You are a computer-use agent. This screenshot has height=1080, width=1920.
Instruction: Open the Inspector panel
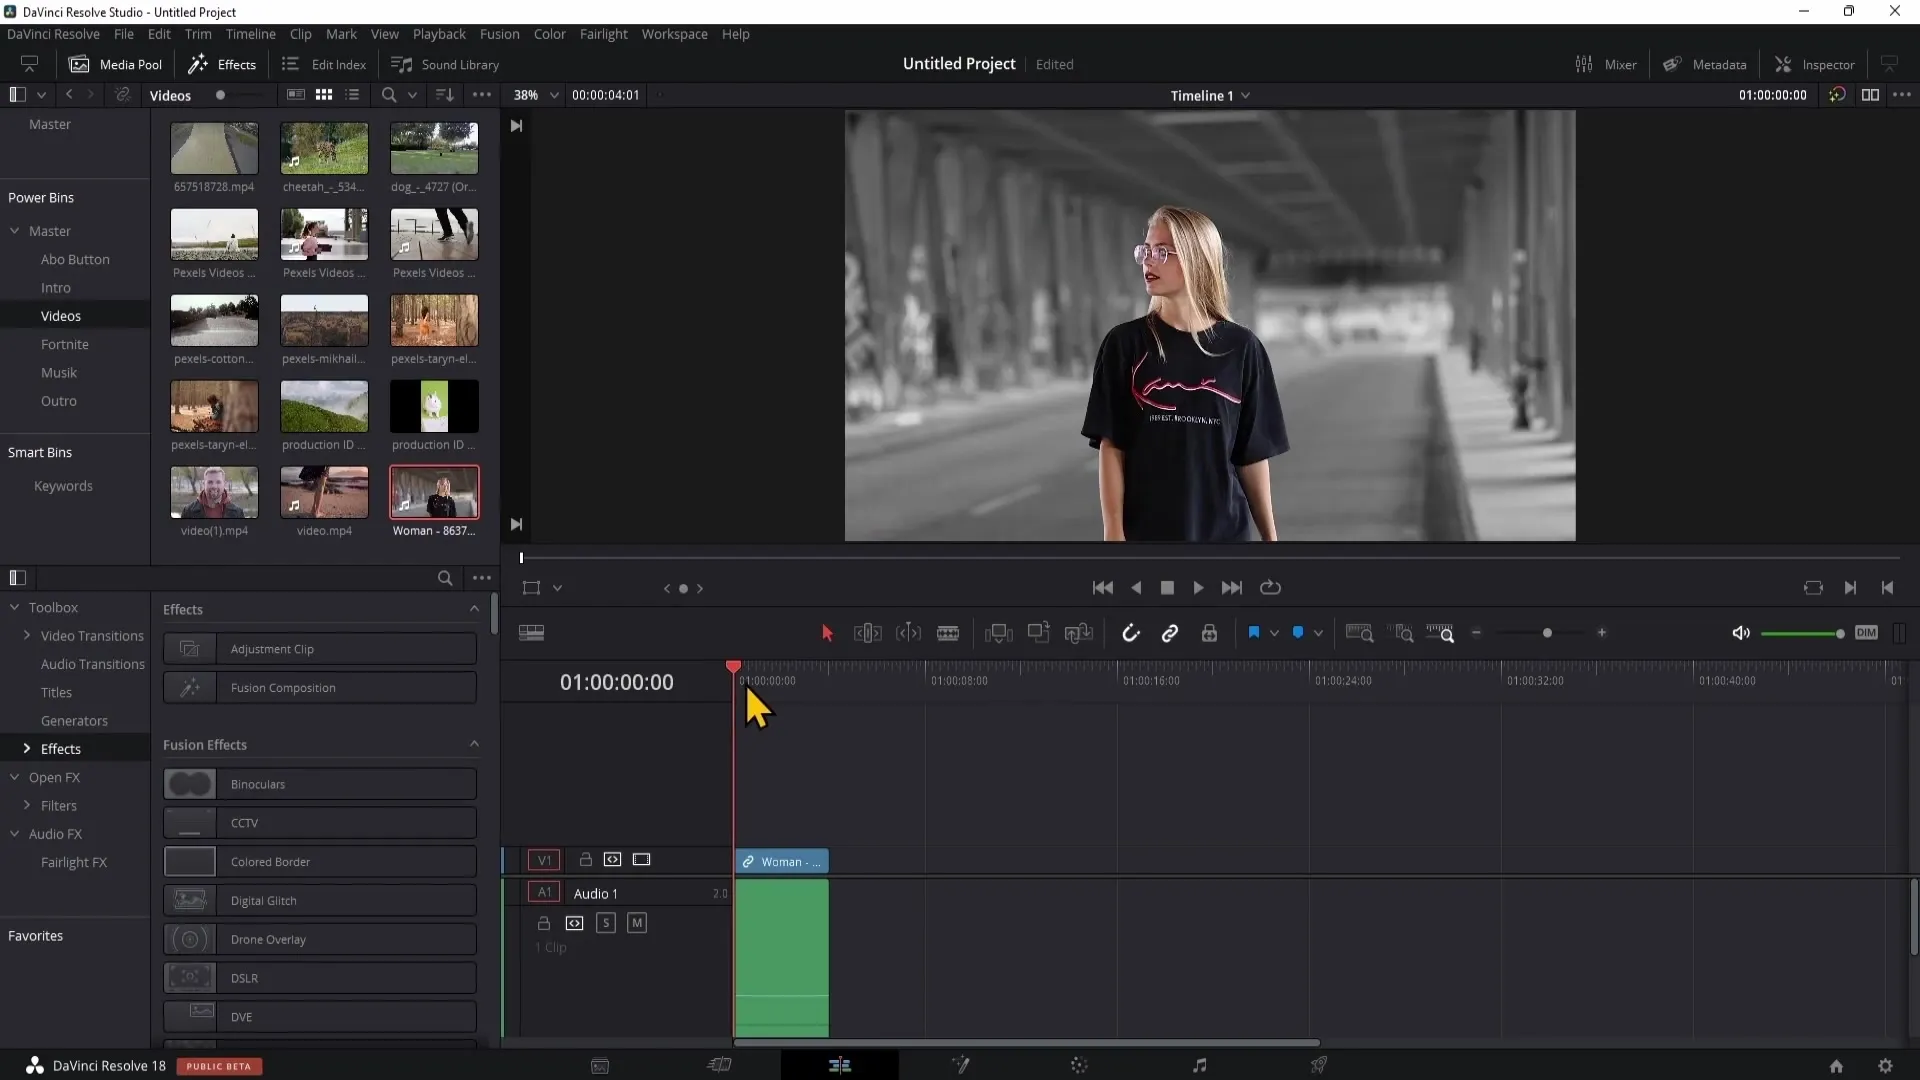point(1815,64)
